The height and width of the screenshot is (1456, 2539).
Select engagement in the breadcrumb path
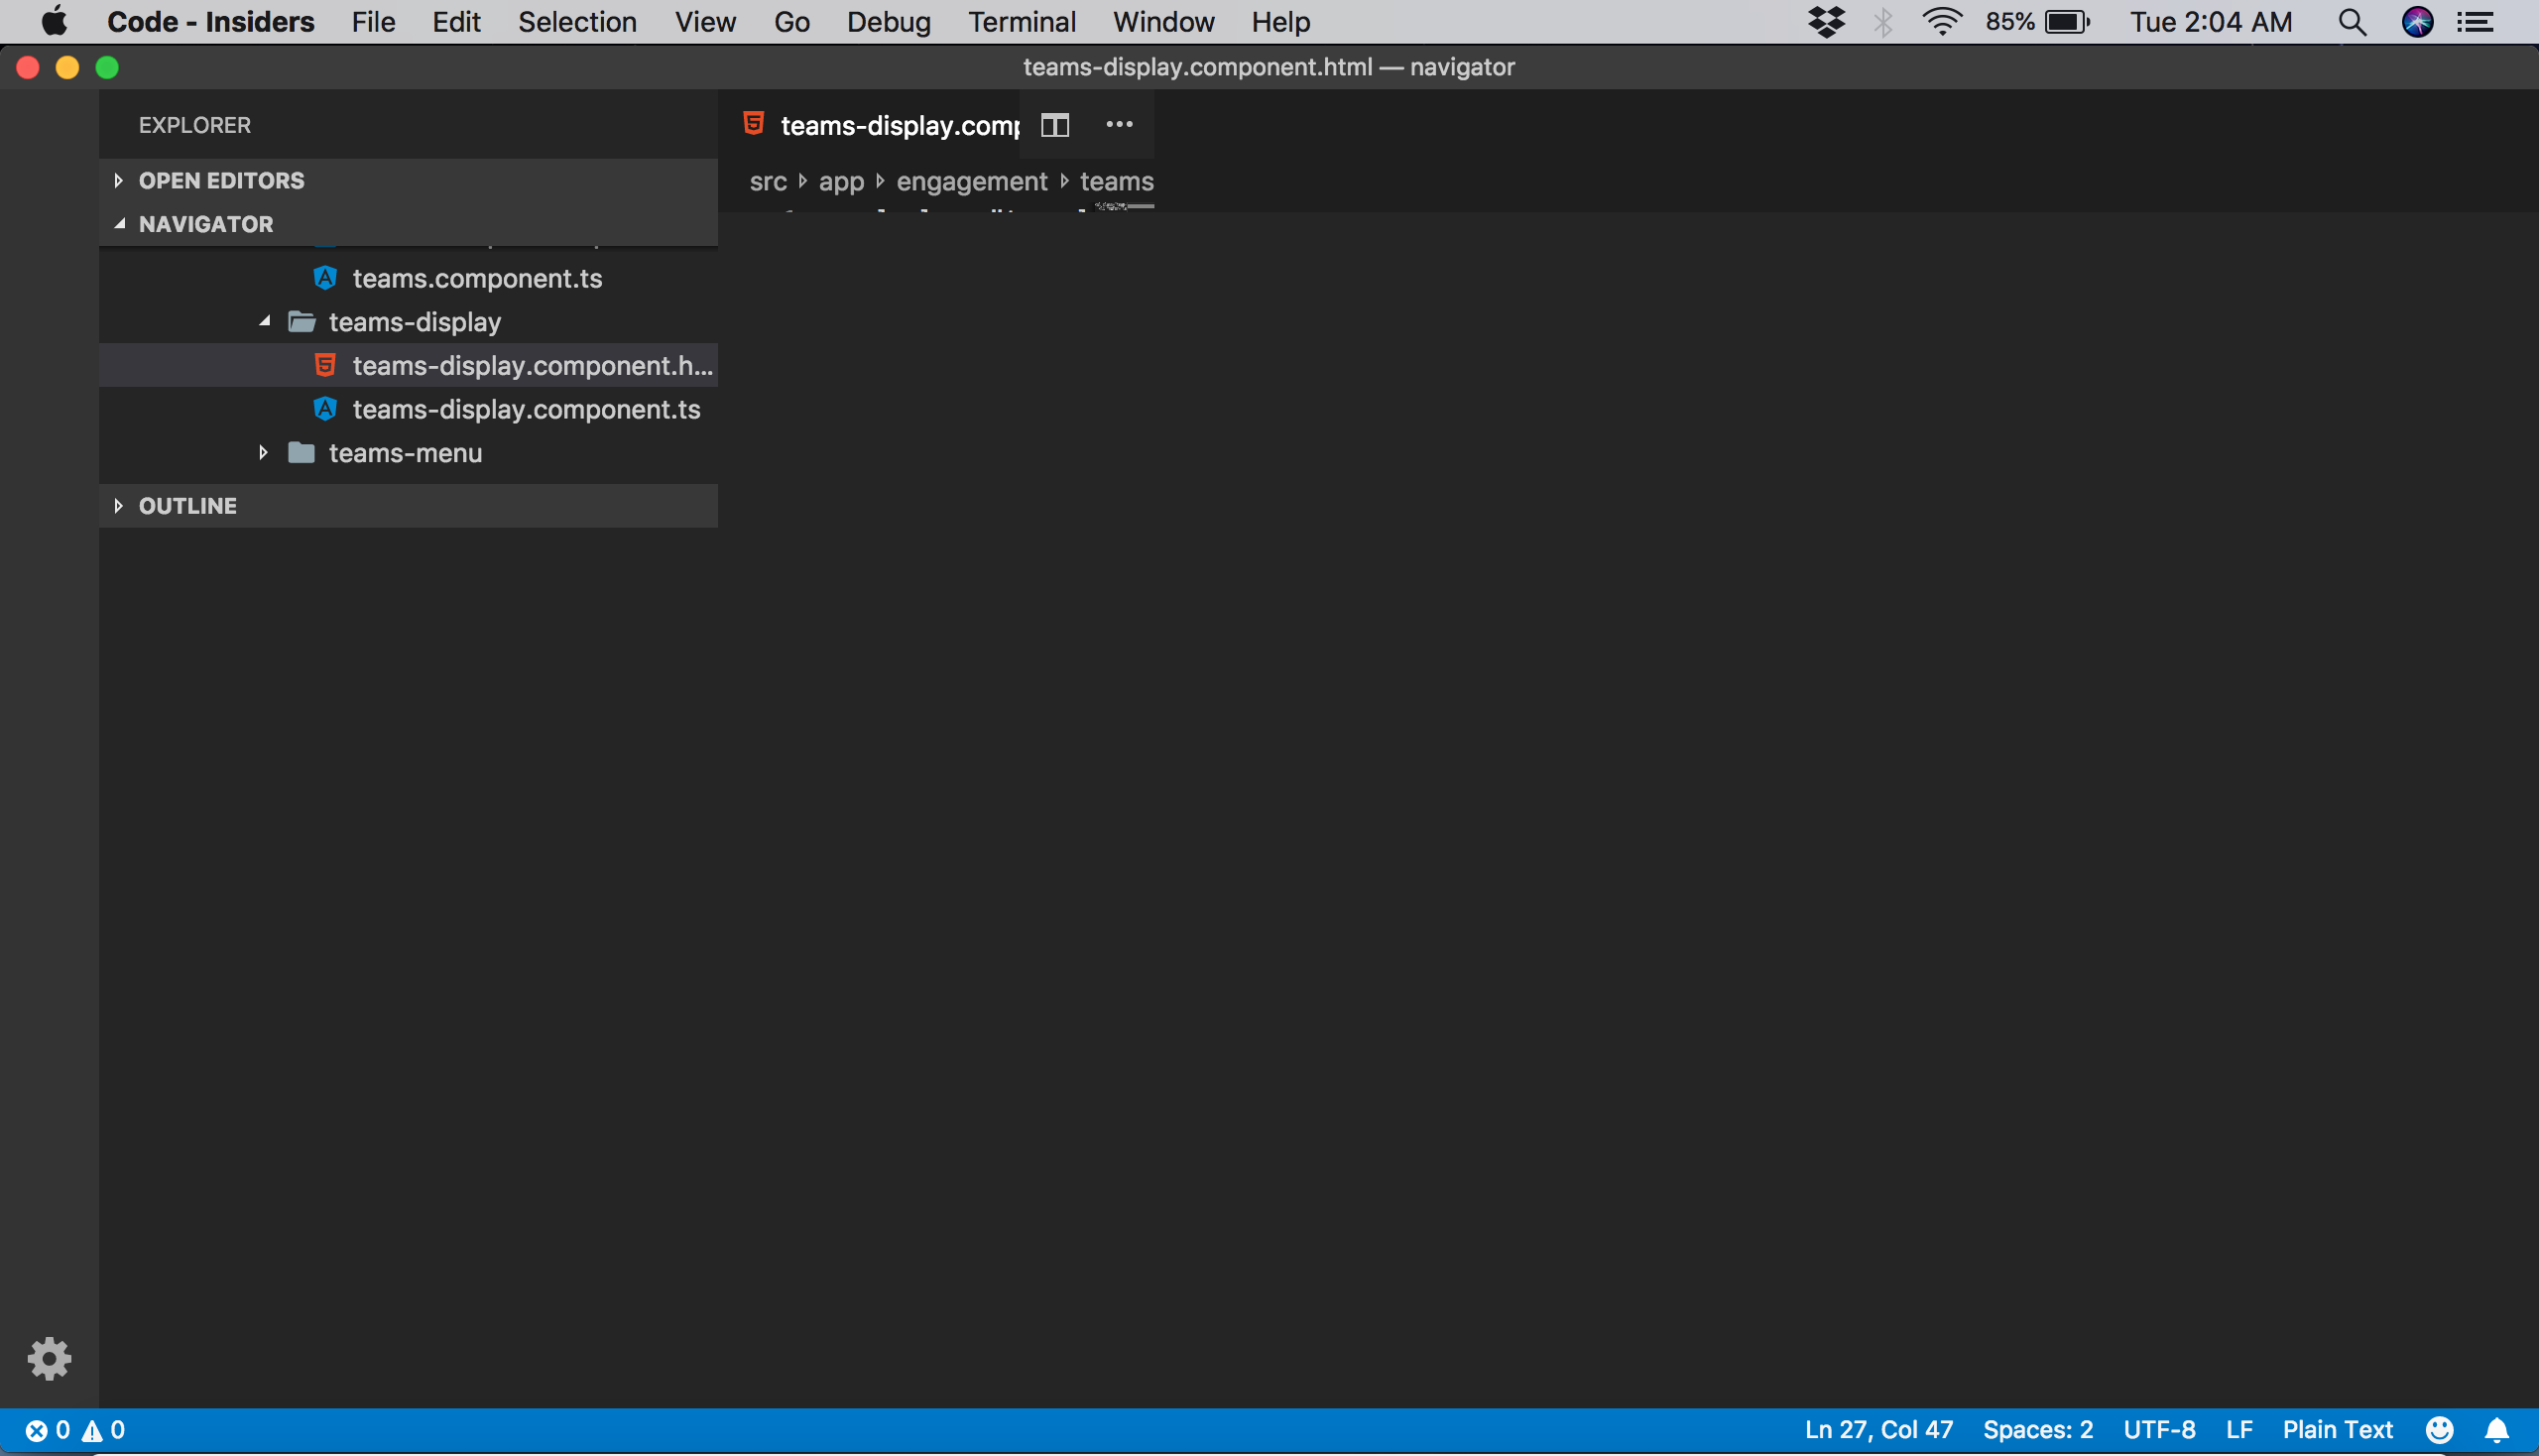[971, 181]
